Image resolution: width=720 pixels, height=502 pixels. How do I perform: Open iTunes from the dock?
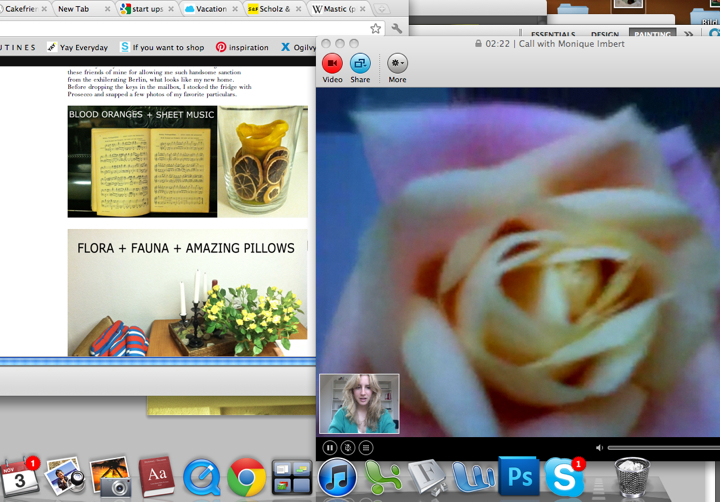click(x=337, y=477)
